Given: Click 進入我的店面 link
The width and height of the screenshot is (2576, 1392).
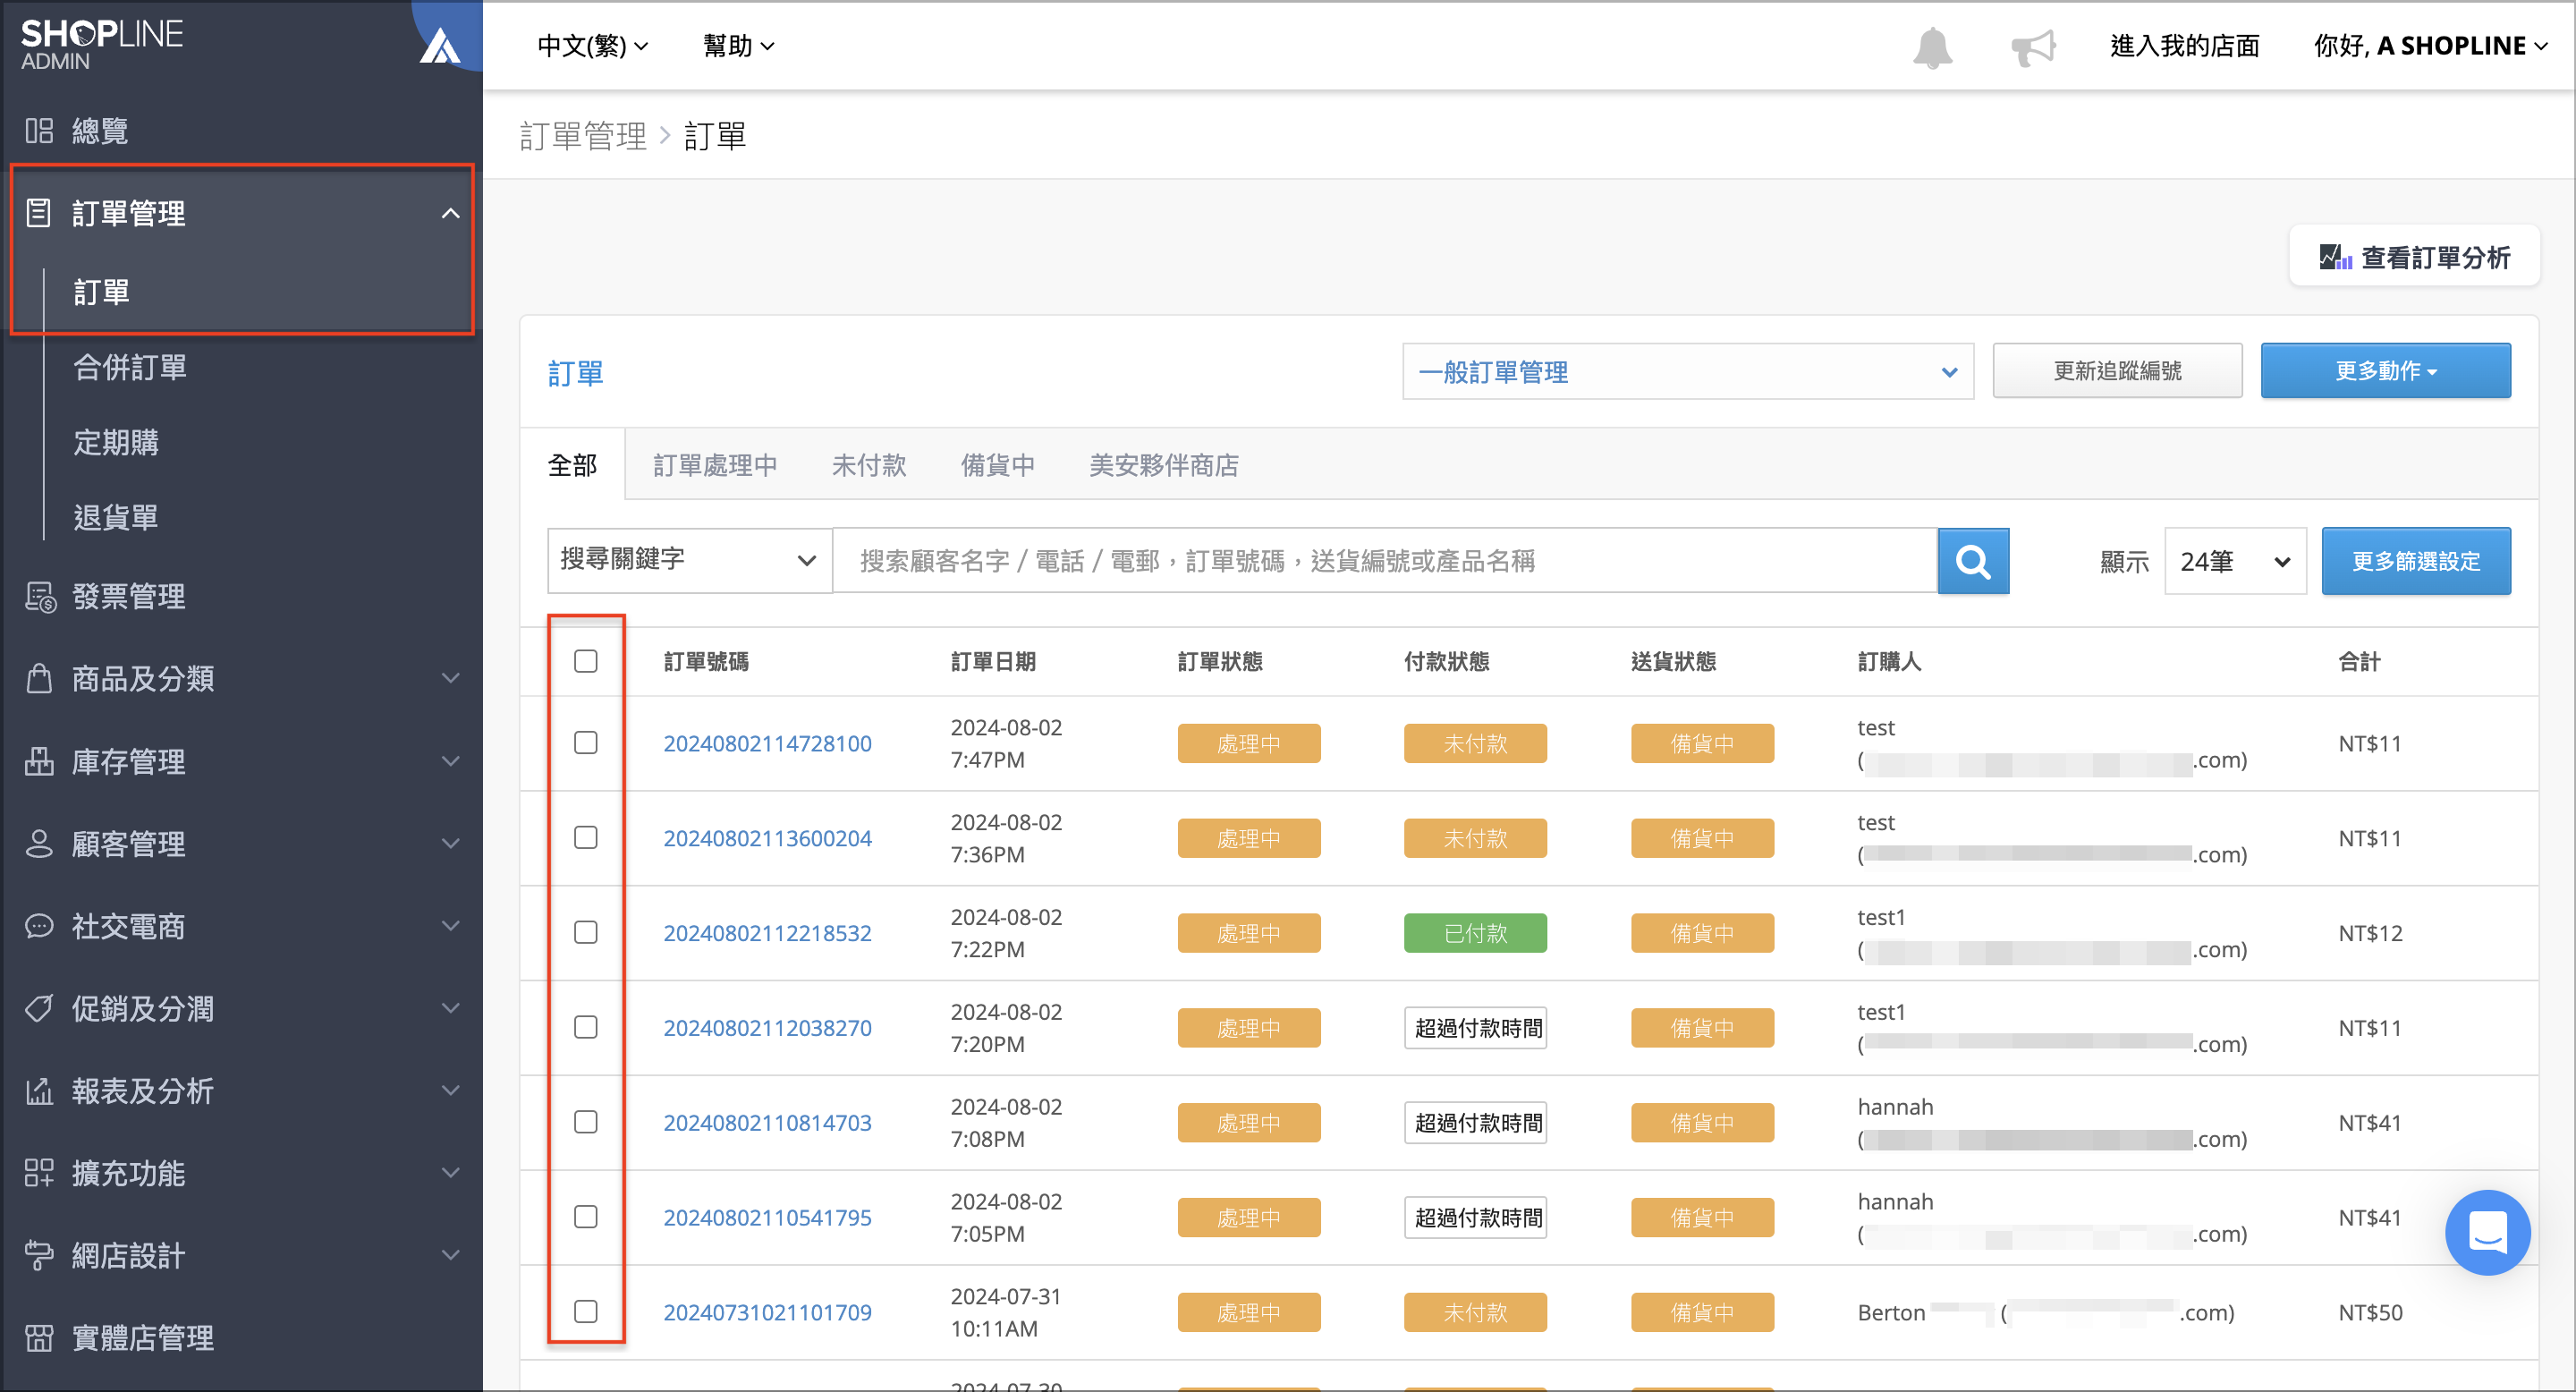Looking at the screenshot, I should (x=2184, y=46).
